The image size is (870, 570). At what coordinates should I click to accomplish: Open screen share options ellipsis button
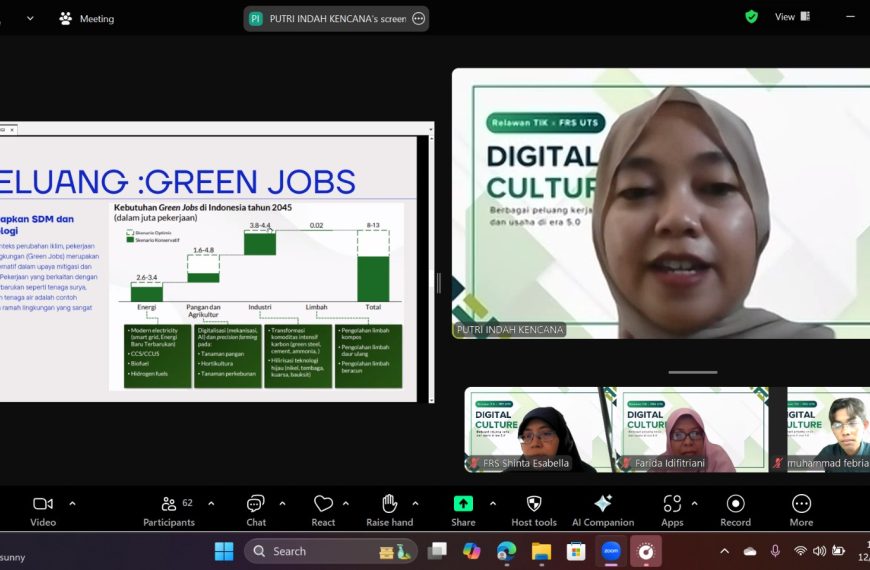[419, 18]
